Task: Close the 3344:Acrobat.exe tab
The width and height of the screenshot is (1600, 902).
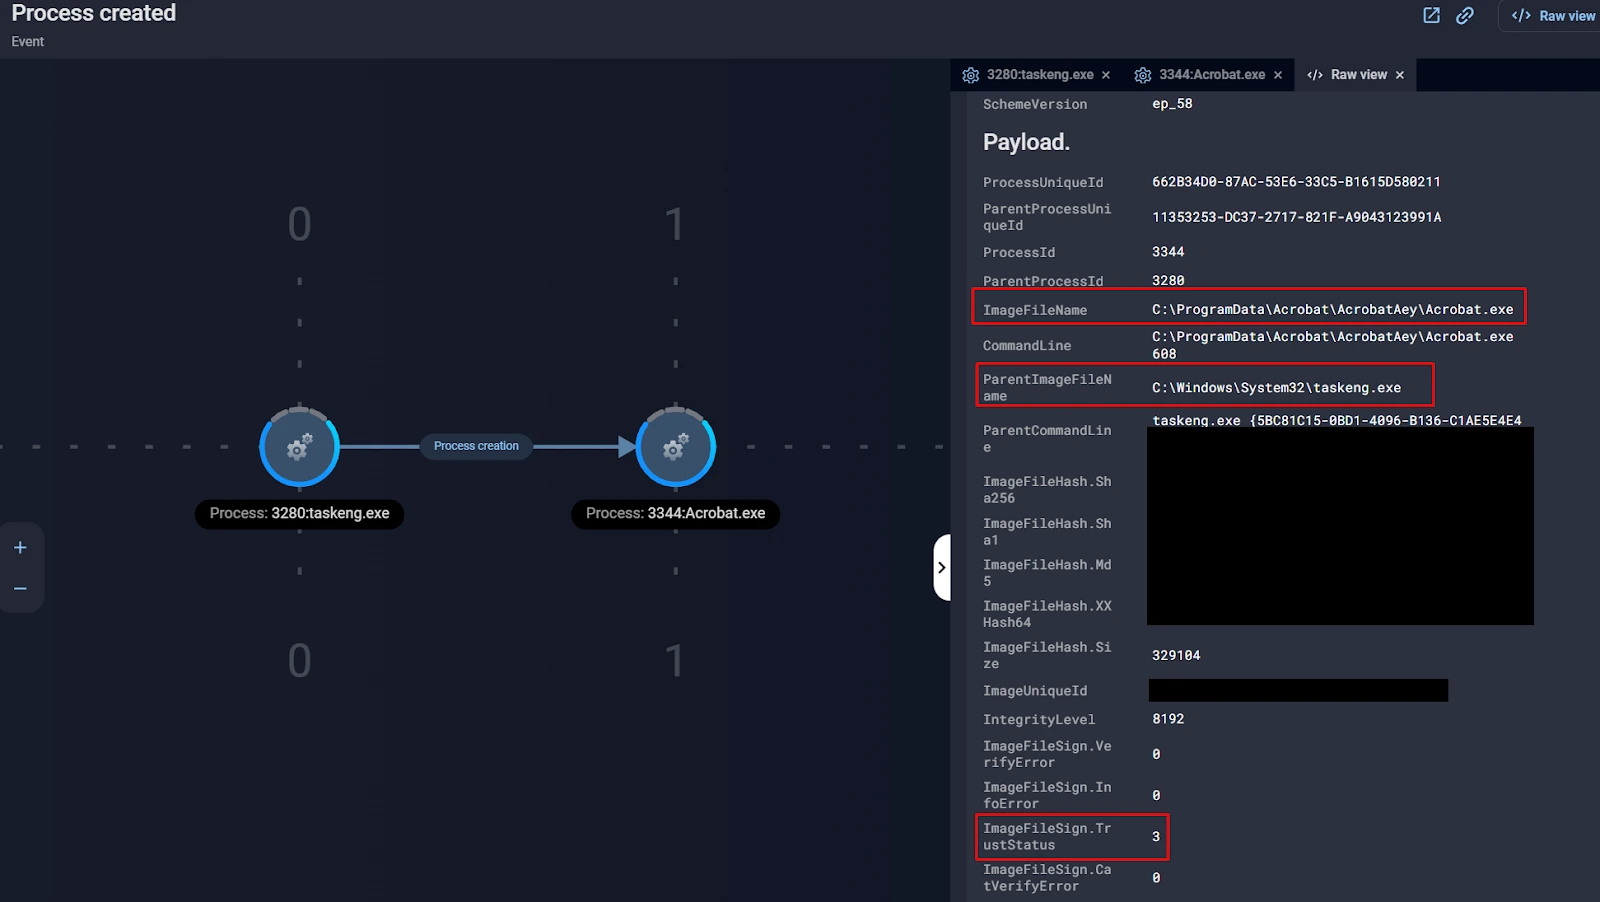Action: pos(1278,75)
